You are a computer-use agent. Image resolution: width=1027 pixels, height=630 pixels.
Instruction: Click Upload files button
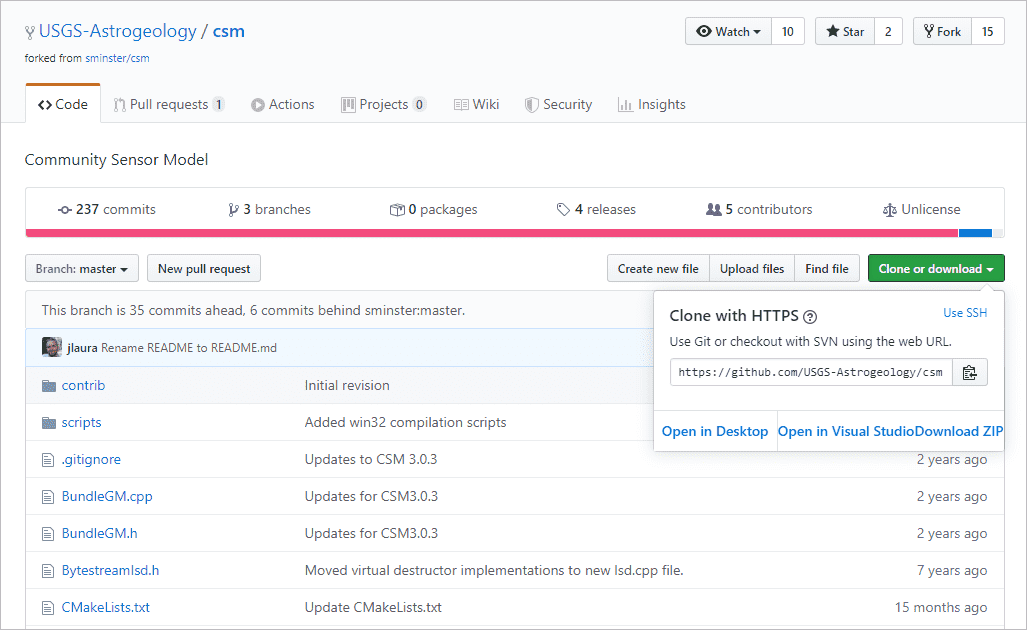point(752,269)
